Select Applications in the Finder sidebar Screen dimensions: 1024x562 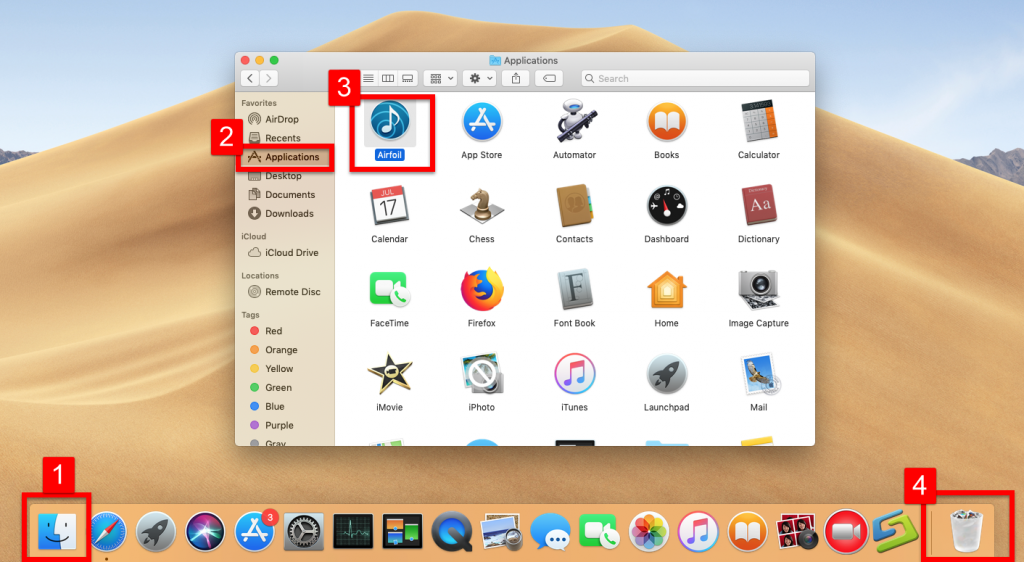(291, 157)
